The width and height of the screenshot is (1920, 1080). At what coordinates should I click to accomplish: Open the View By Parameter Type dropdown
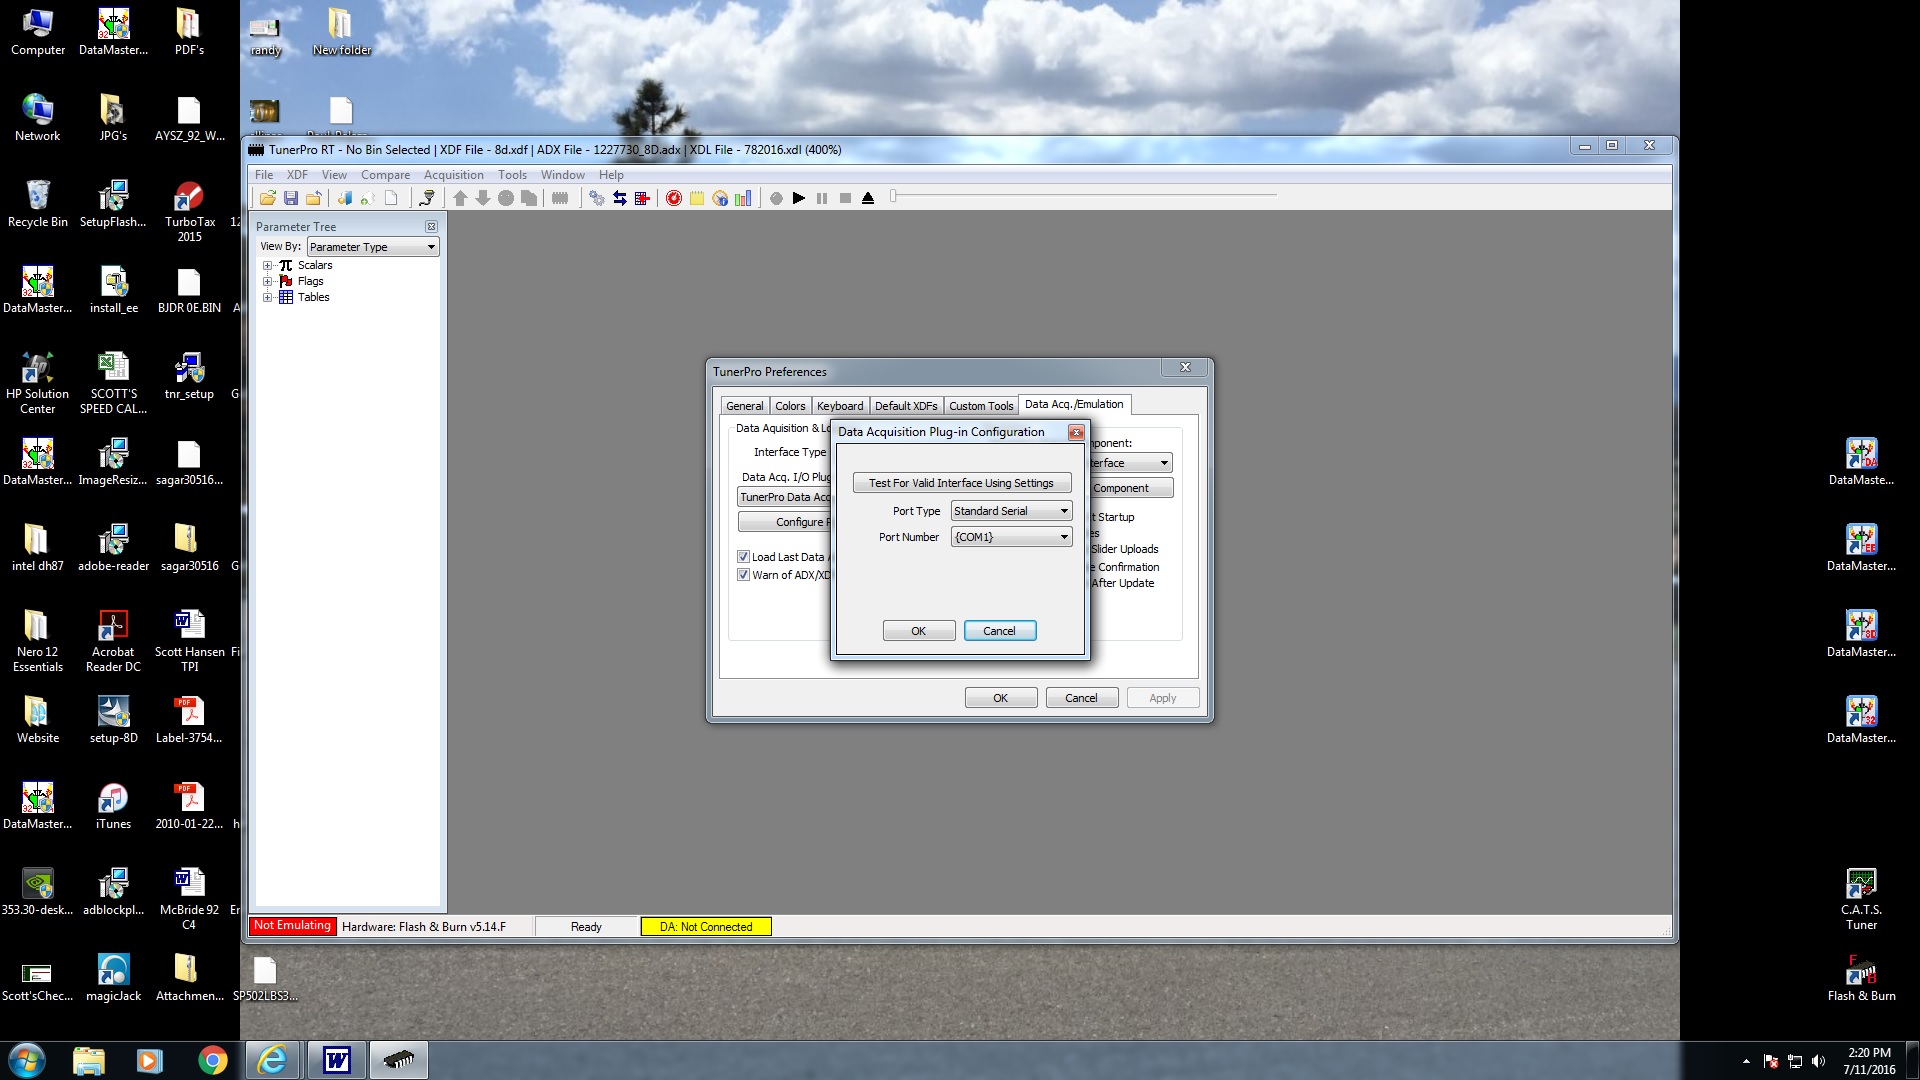[373, 247]
